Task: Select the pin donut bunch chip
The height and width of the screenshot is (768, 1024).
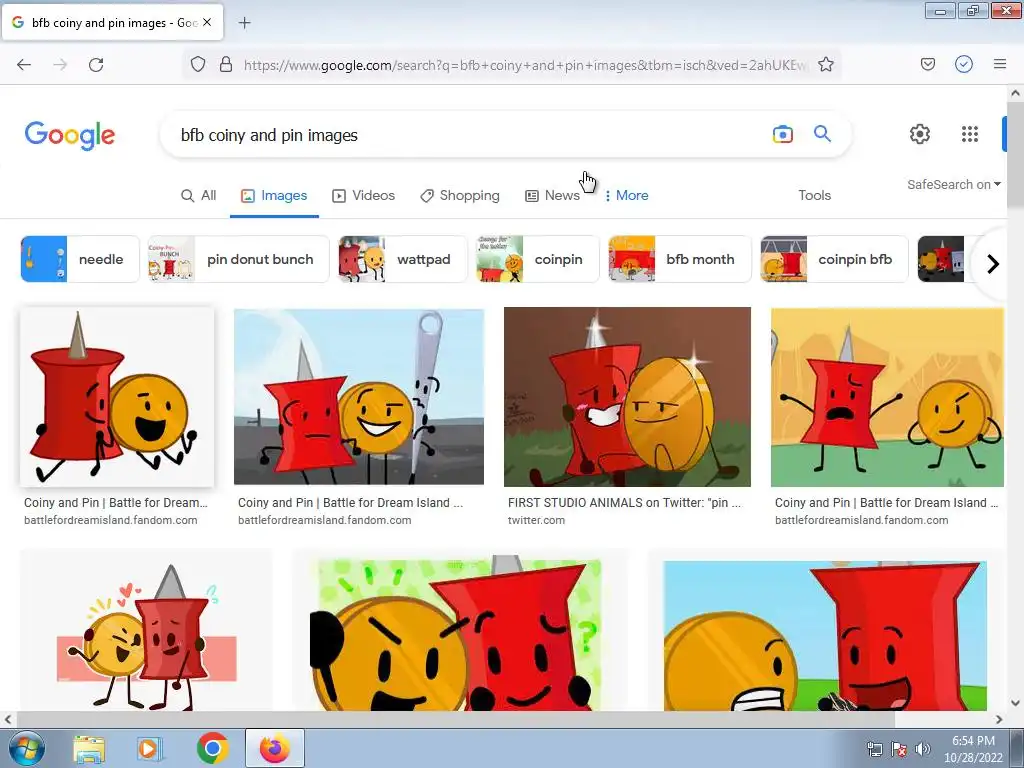Action: pyautogui.click(x=238, y=259)
